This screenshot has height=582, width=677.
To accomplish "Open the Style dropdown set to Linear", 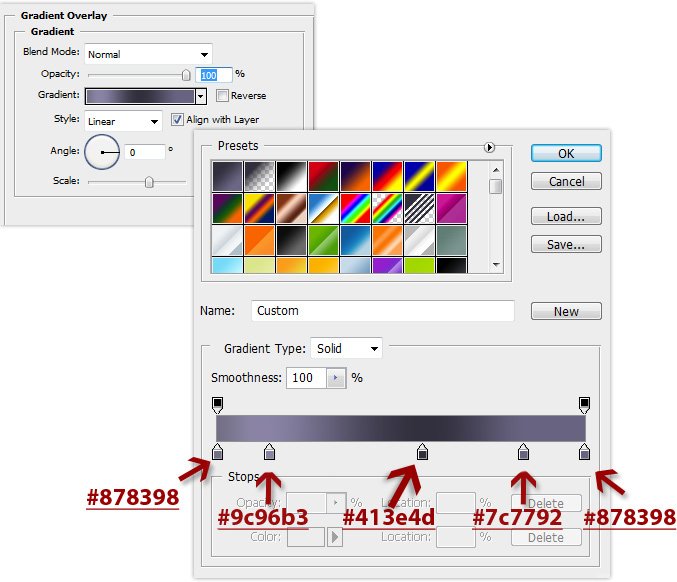I will click(123, 121).
